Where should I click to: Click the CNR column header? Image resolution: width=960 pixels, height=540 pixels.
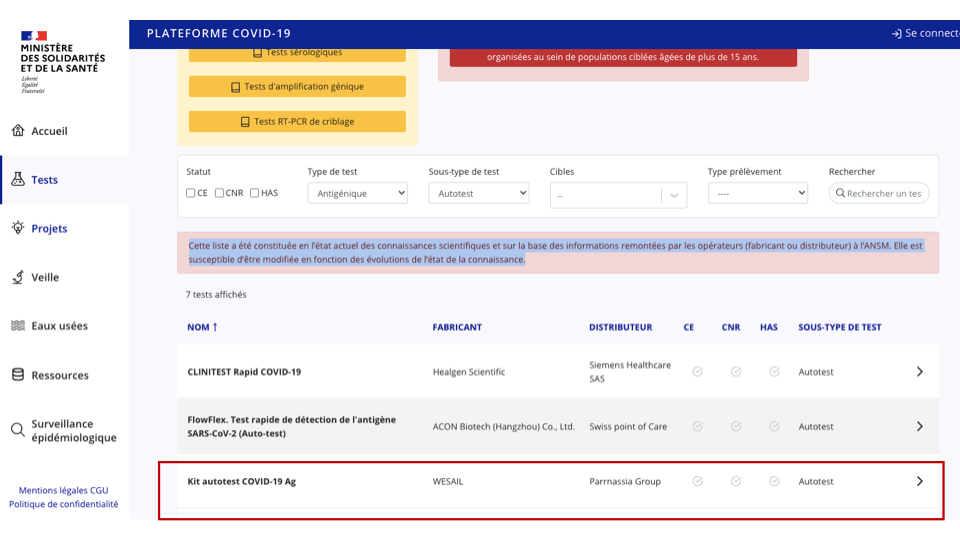click(x=730, y=327)
